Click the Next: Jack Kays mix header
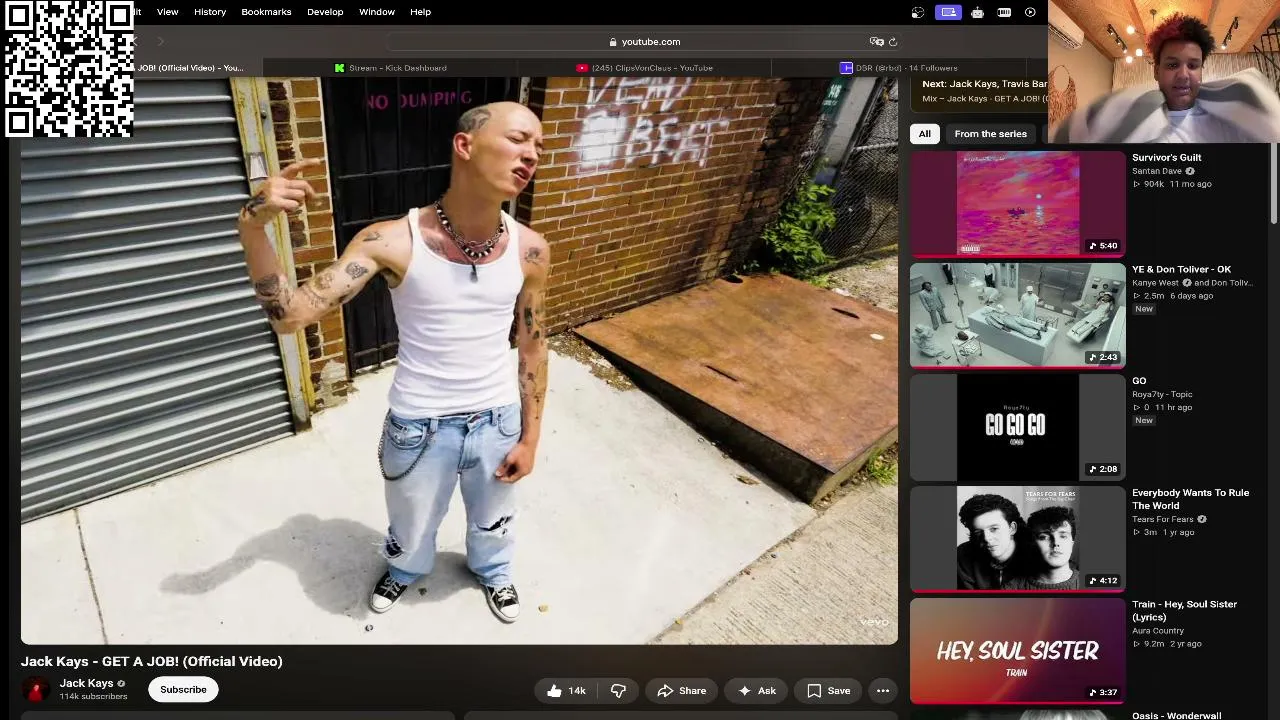 [x=984, y=84]
